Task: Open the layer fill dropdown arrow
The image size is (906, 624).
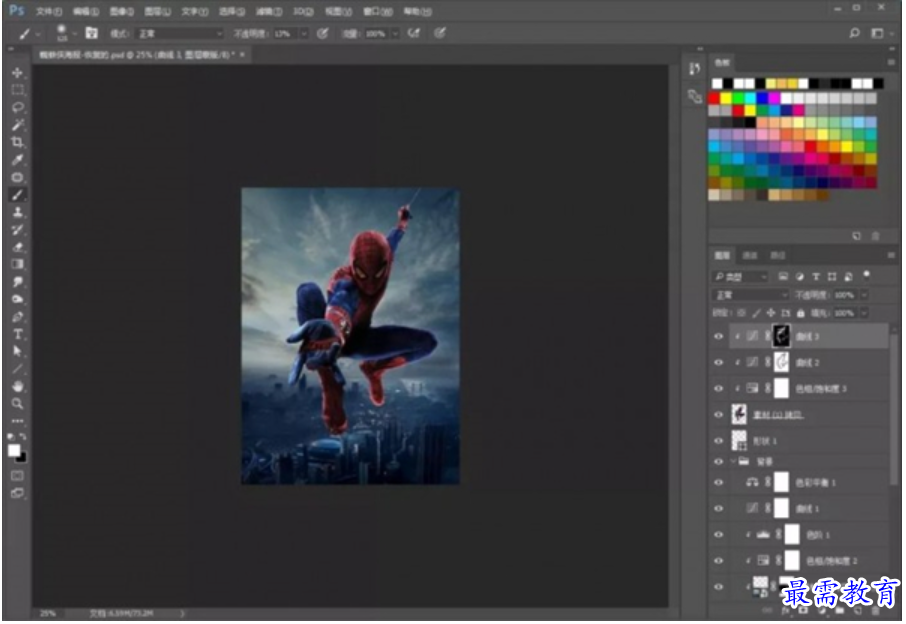Action: 864,313
